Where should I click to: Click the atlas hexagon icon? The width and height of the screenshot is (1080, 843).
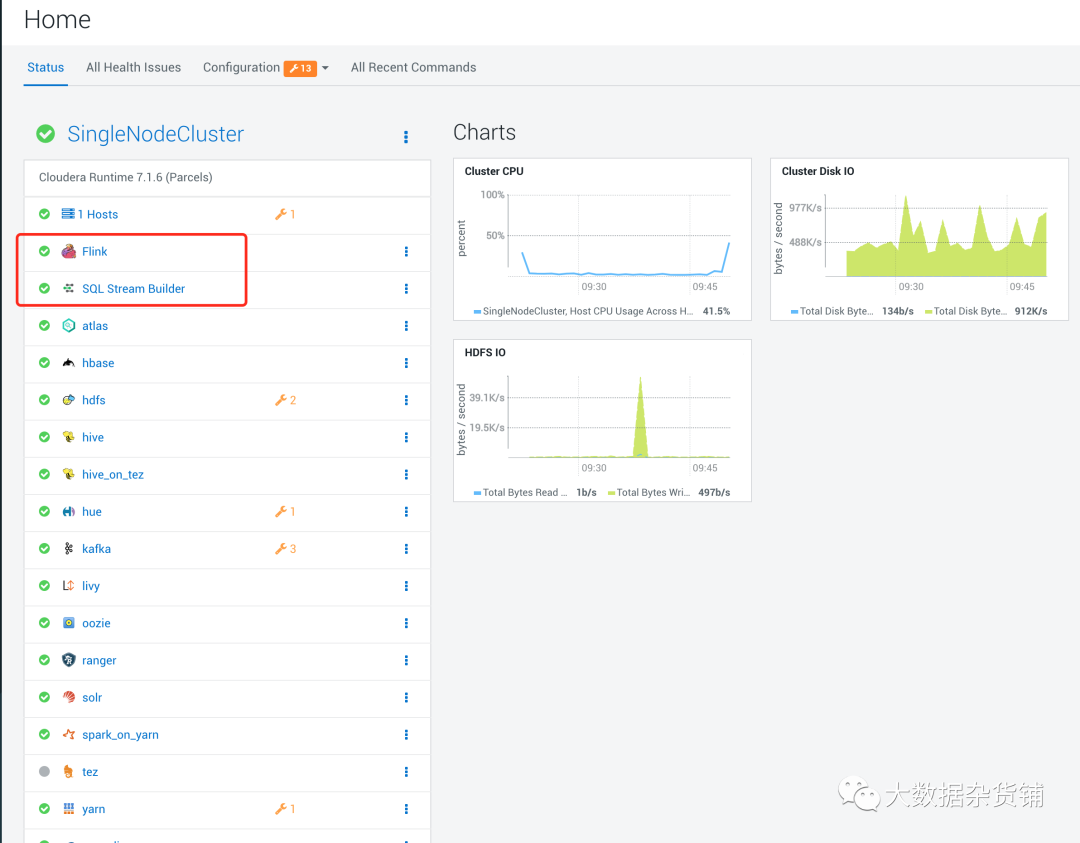[x=69, y=326]
